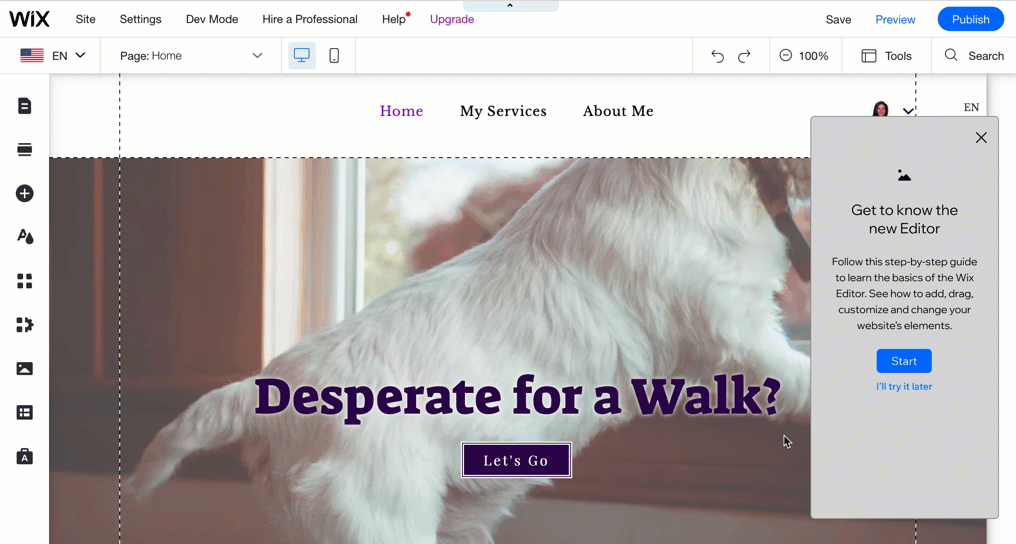Click the Undo arrow

(717, 56)
